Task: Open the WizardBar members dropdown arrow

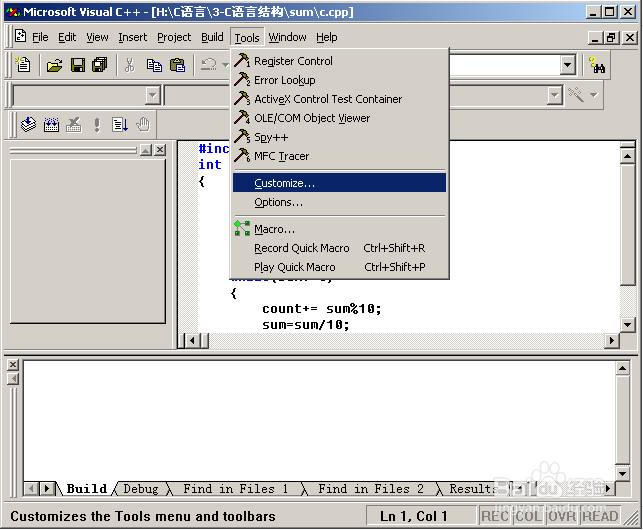Action: point(554,95)
